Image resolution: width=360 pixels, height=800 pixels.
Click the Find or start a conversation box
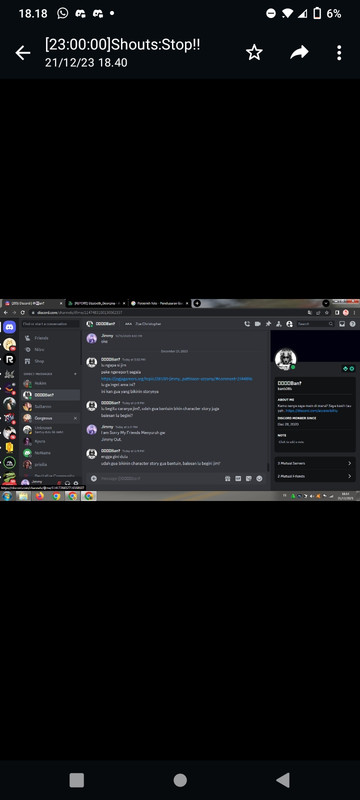50,324
